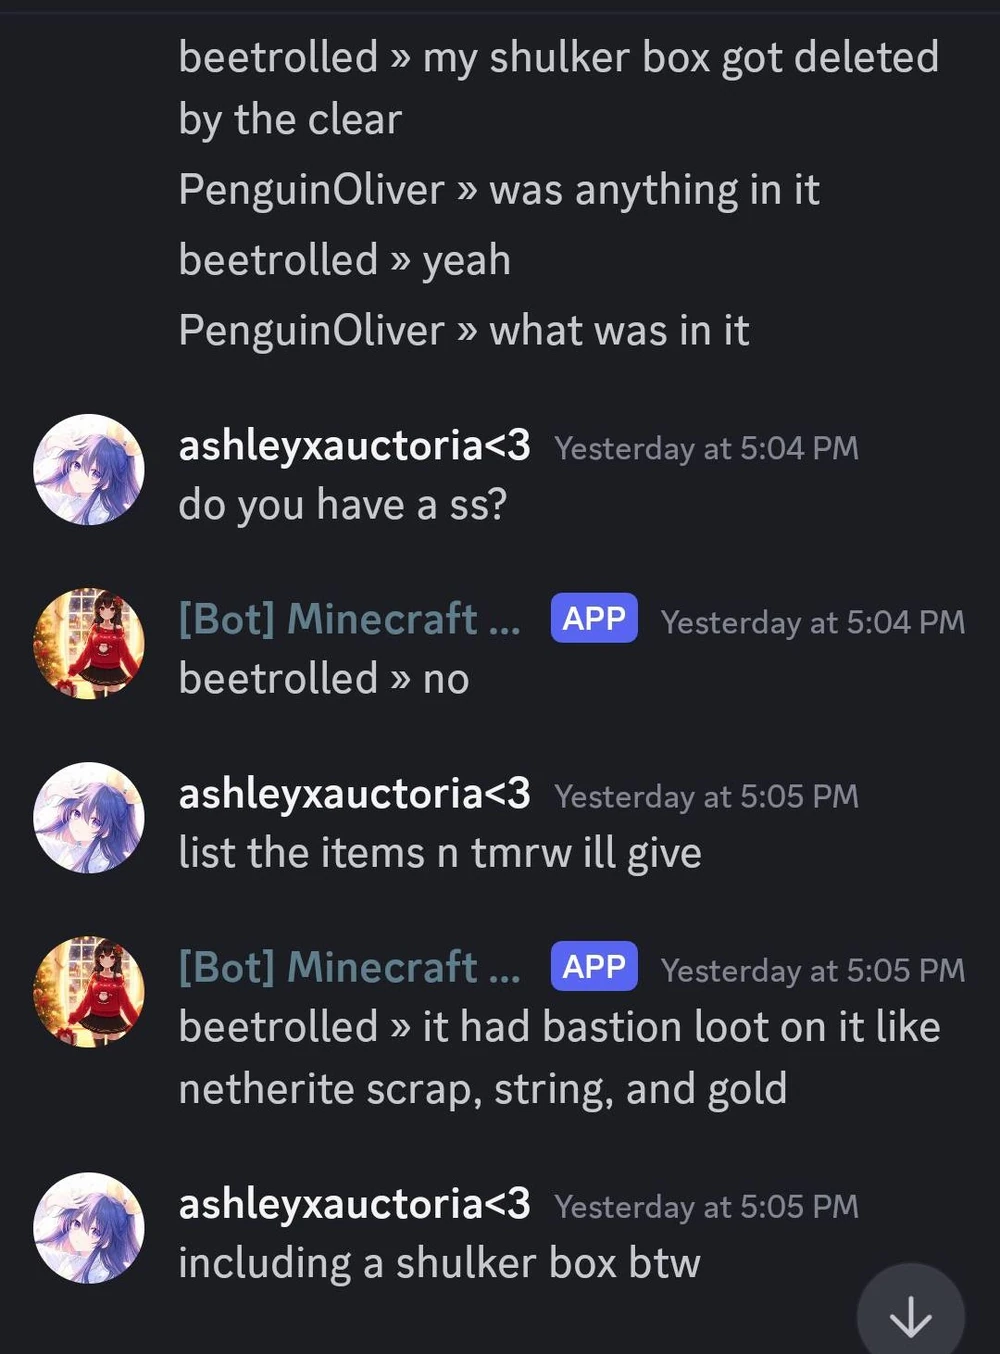Tap the bot avatar beside "beetrolled » no"
Screen dimensions: 1000x1354
coord(89,644)
